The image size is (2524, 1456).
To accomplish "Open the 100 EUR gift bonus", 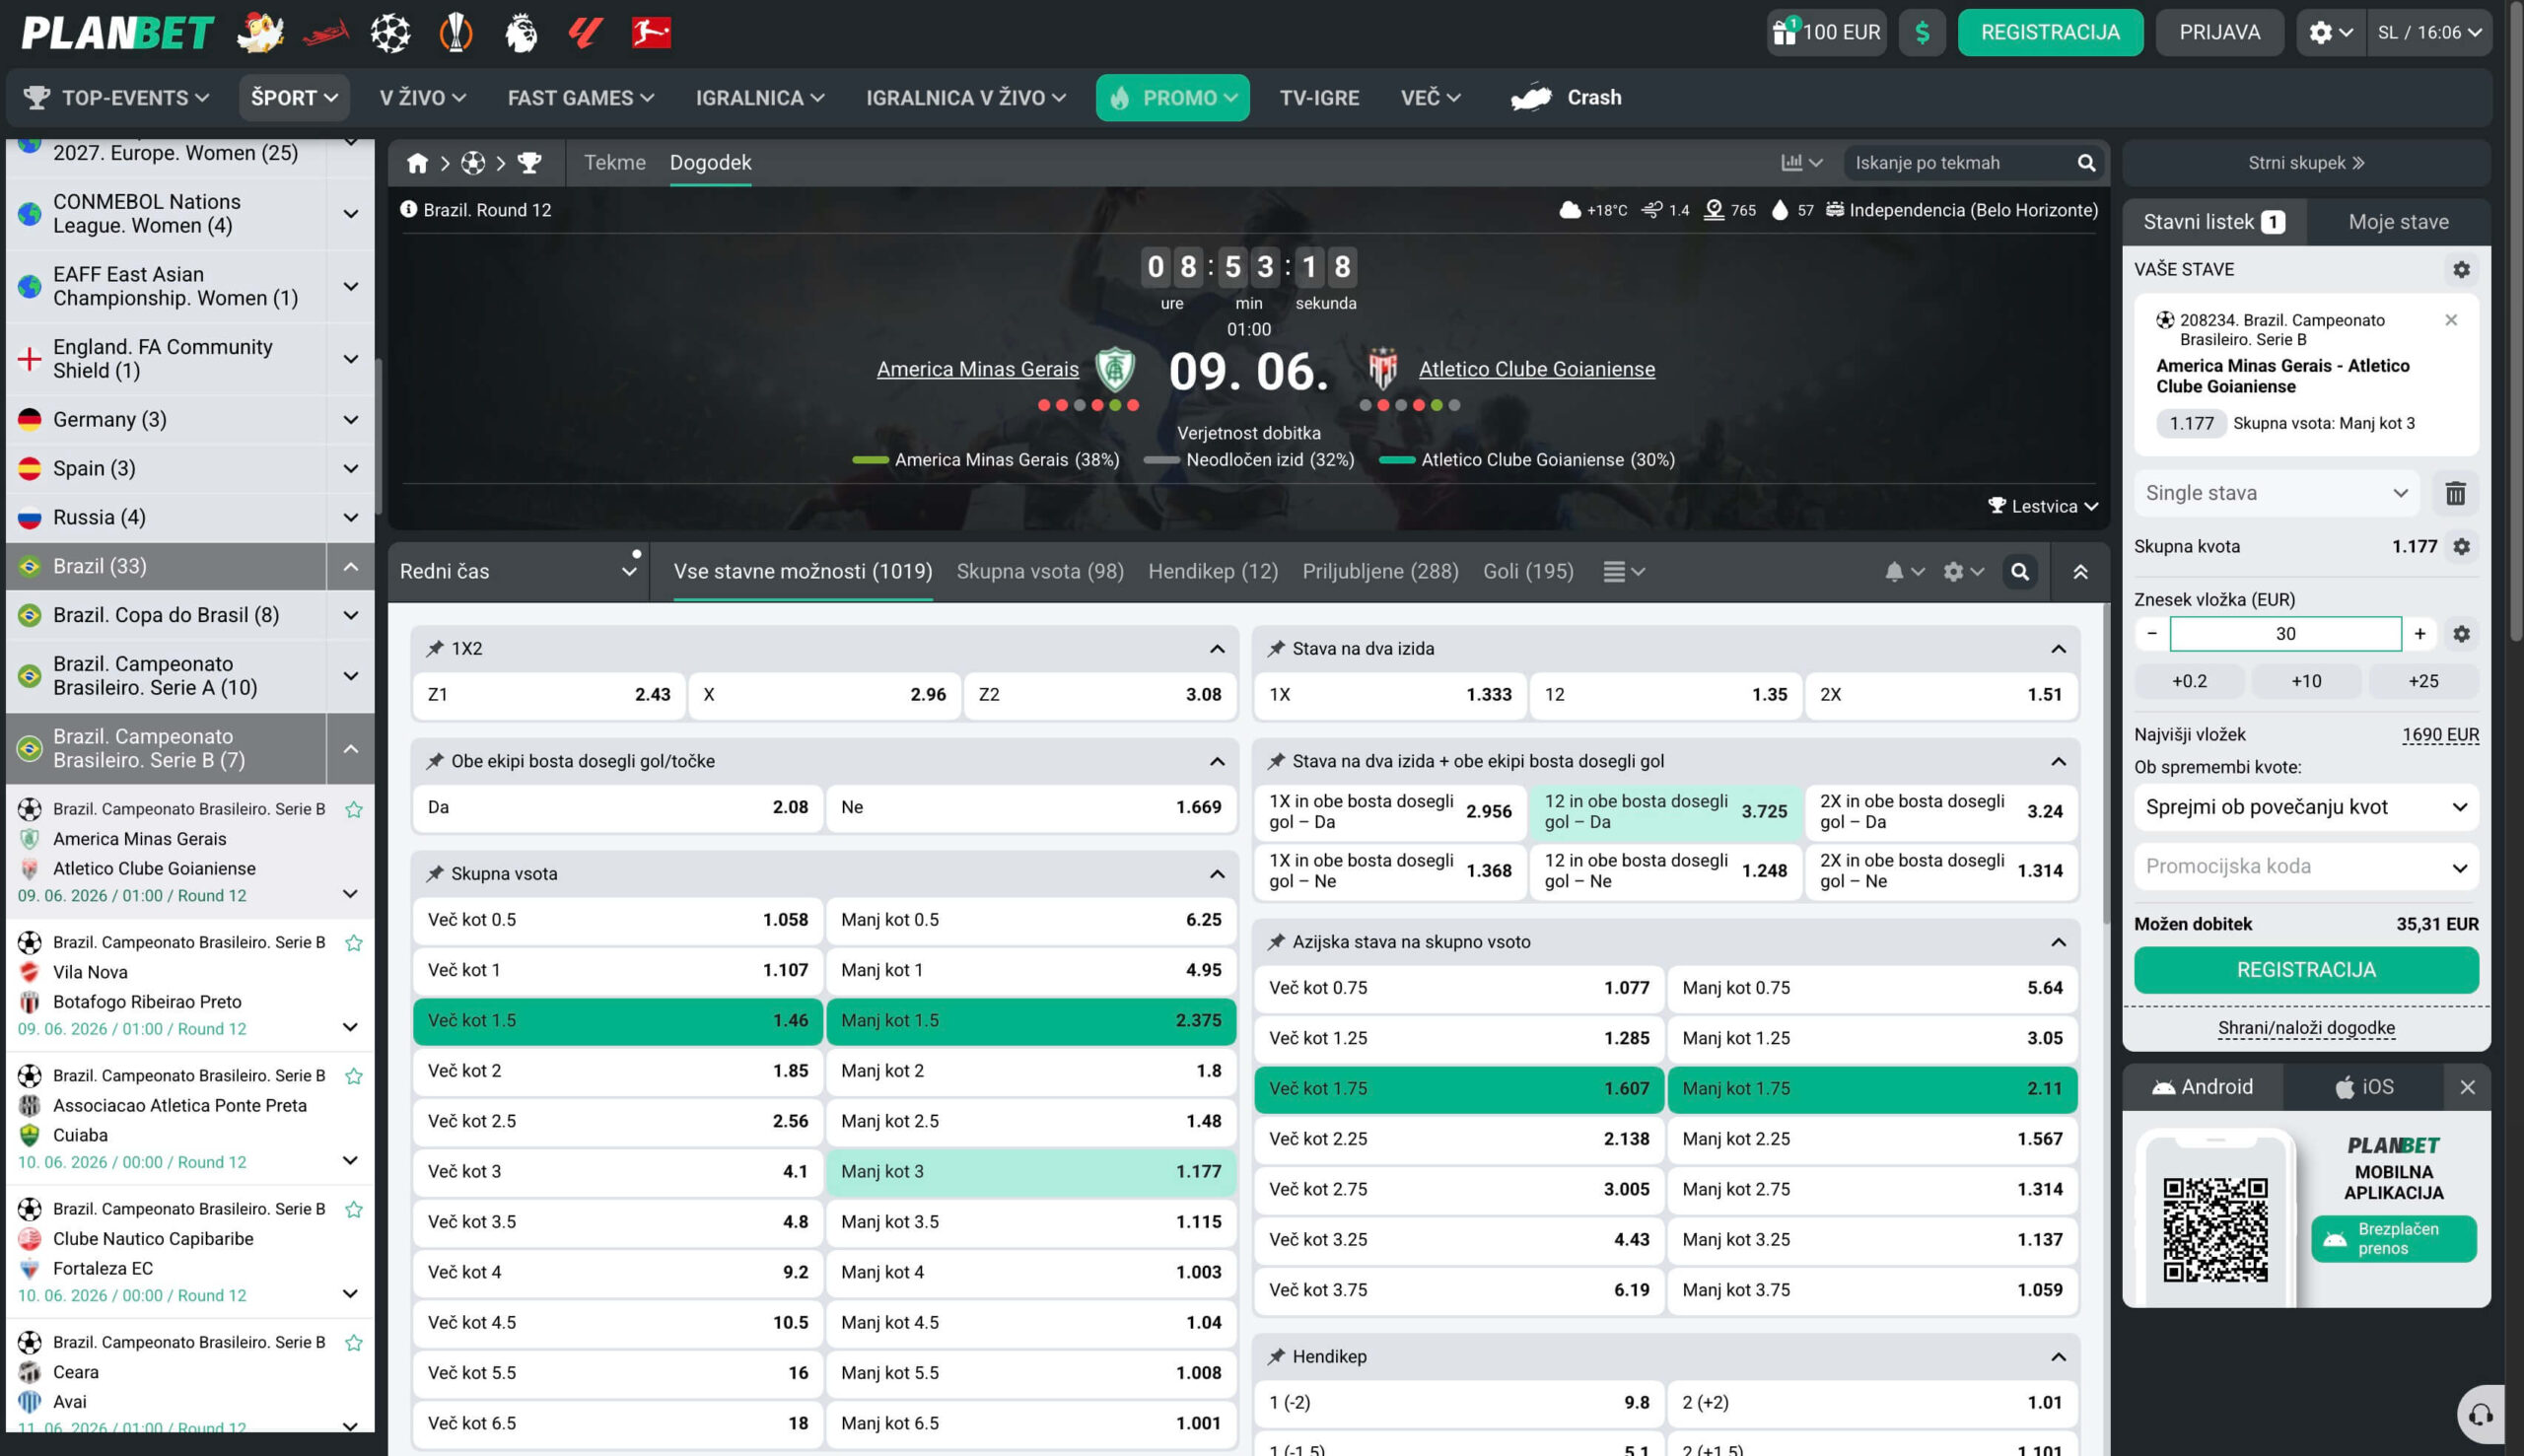I will (x=1826, y=32).
